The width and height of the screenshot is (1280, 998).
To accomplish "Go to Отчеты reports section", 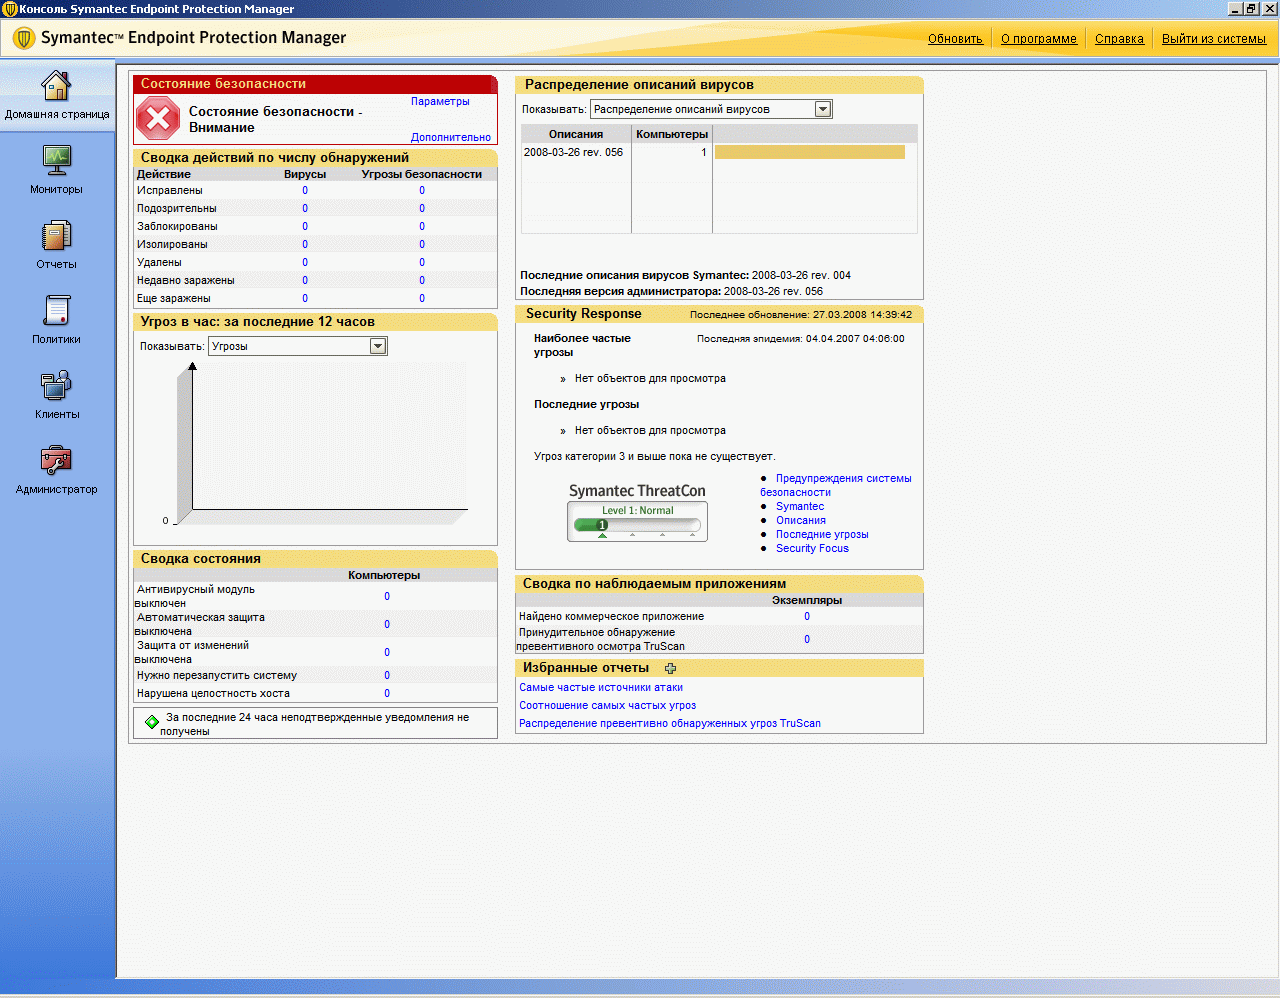I will [x=56, y=245].
